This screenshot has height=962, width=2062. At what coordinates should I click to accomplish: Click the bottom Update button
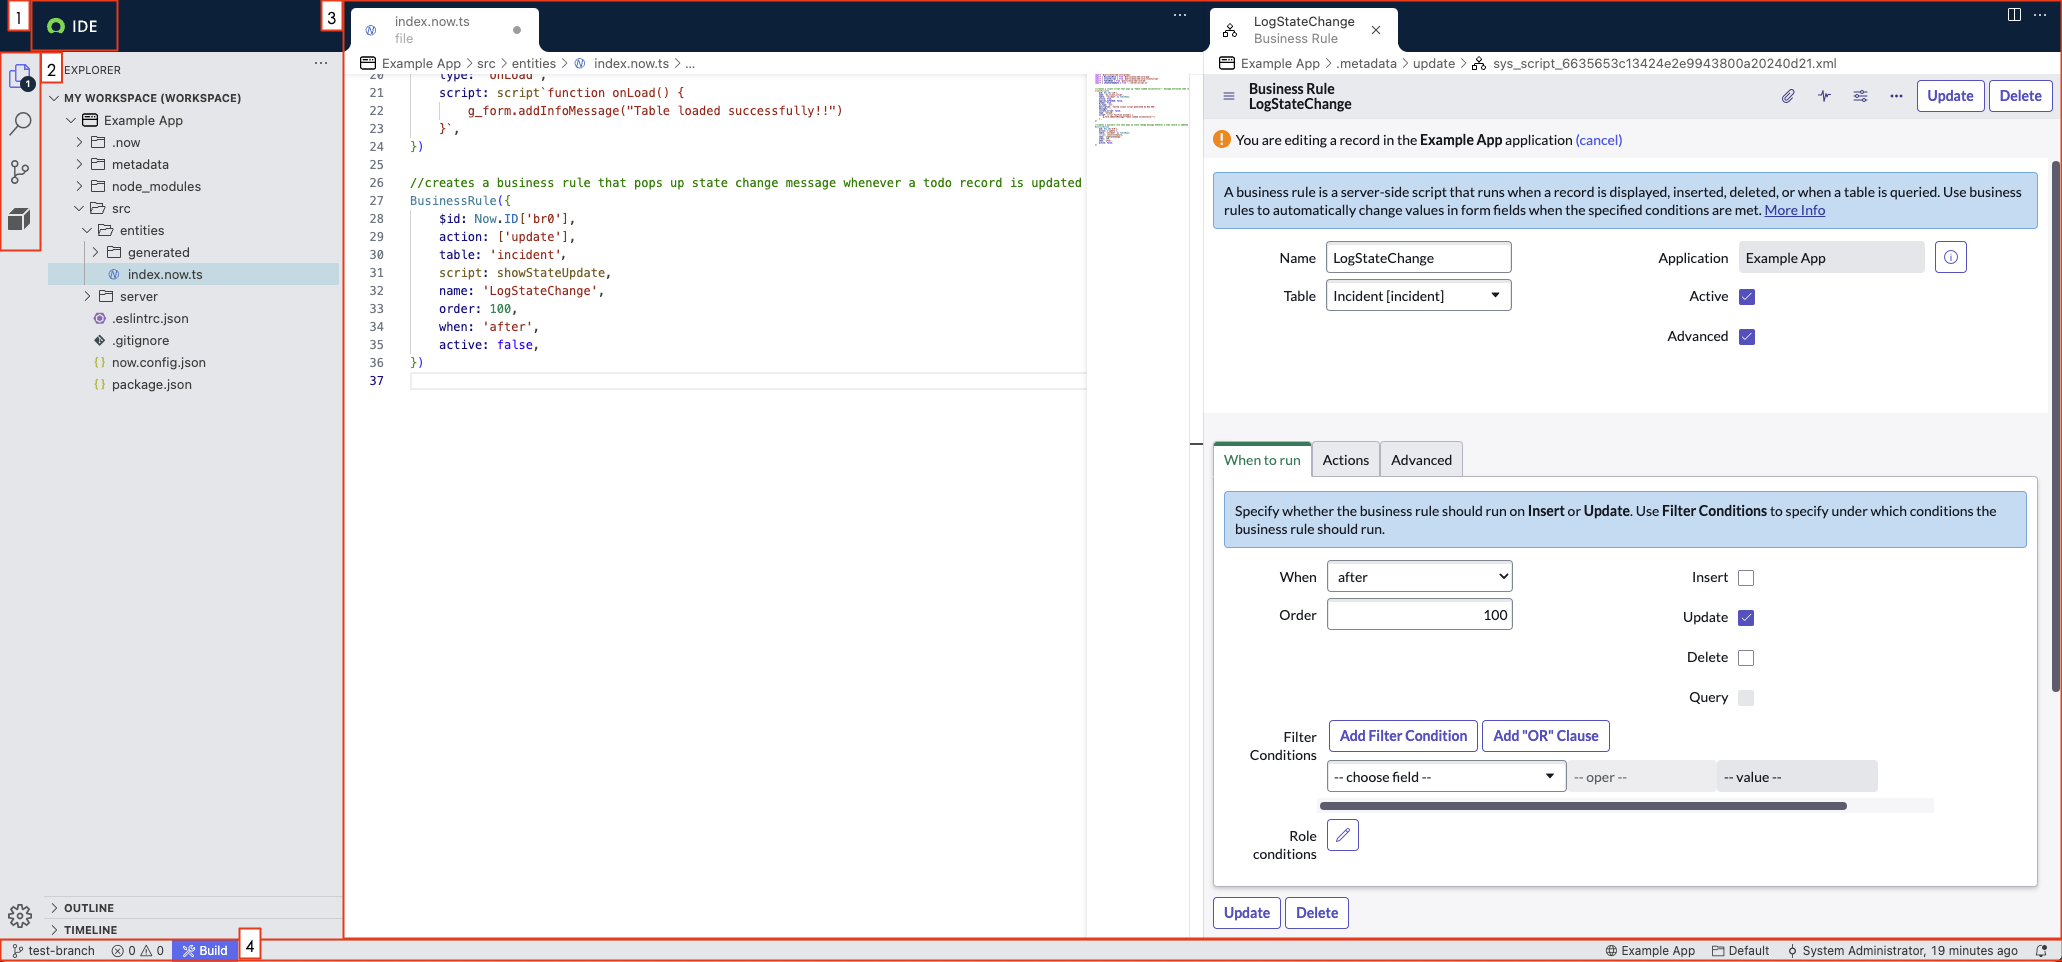pos(1246,913)
